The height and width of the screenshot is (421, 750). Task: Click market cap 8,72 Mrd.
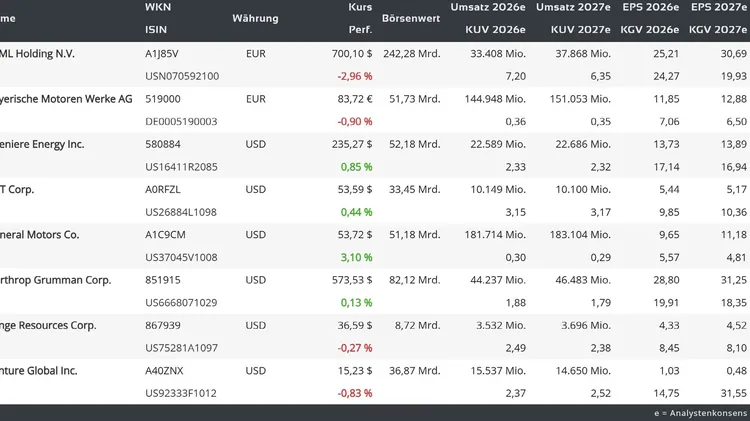[x=418, y=325]
